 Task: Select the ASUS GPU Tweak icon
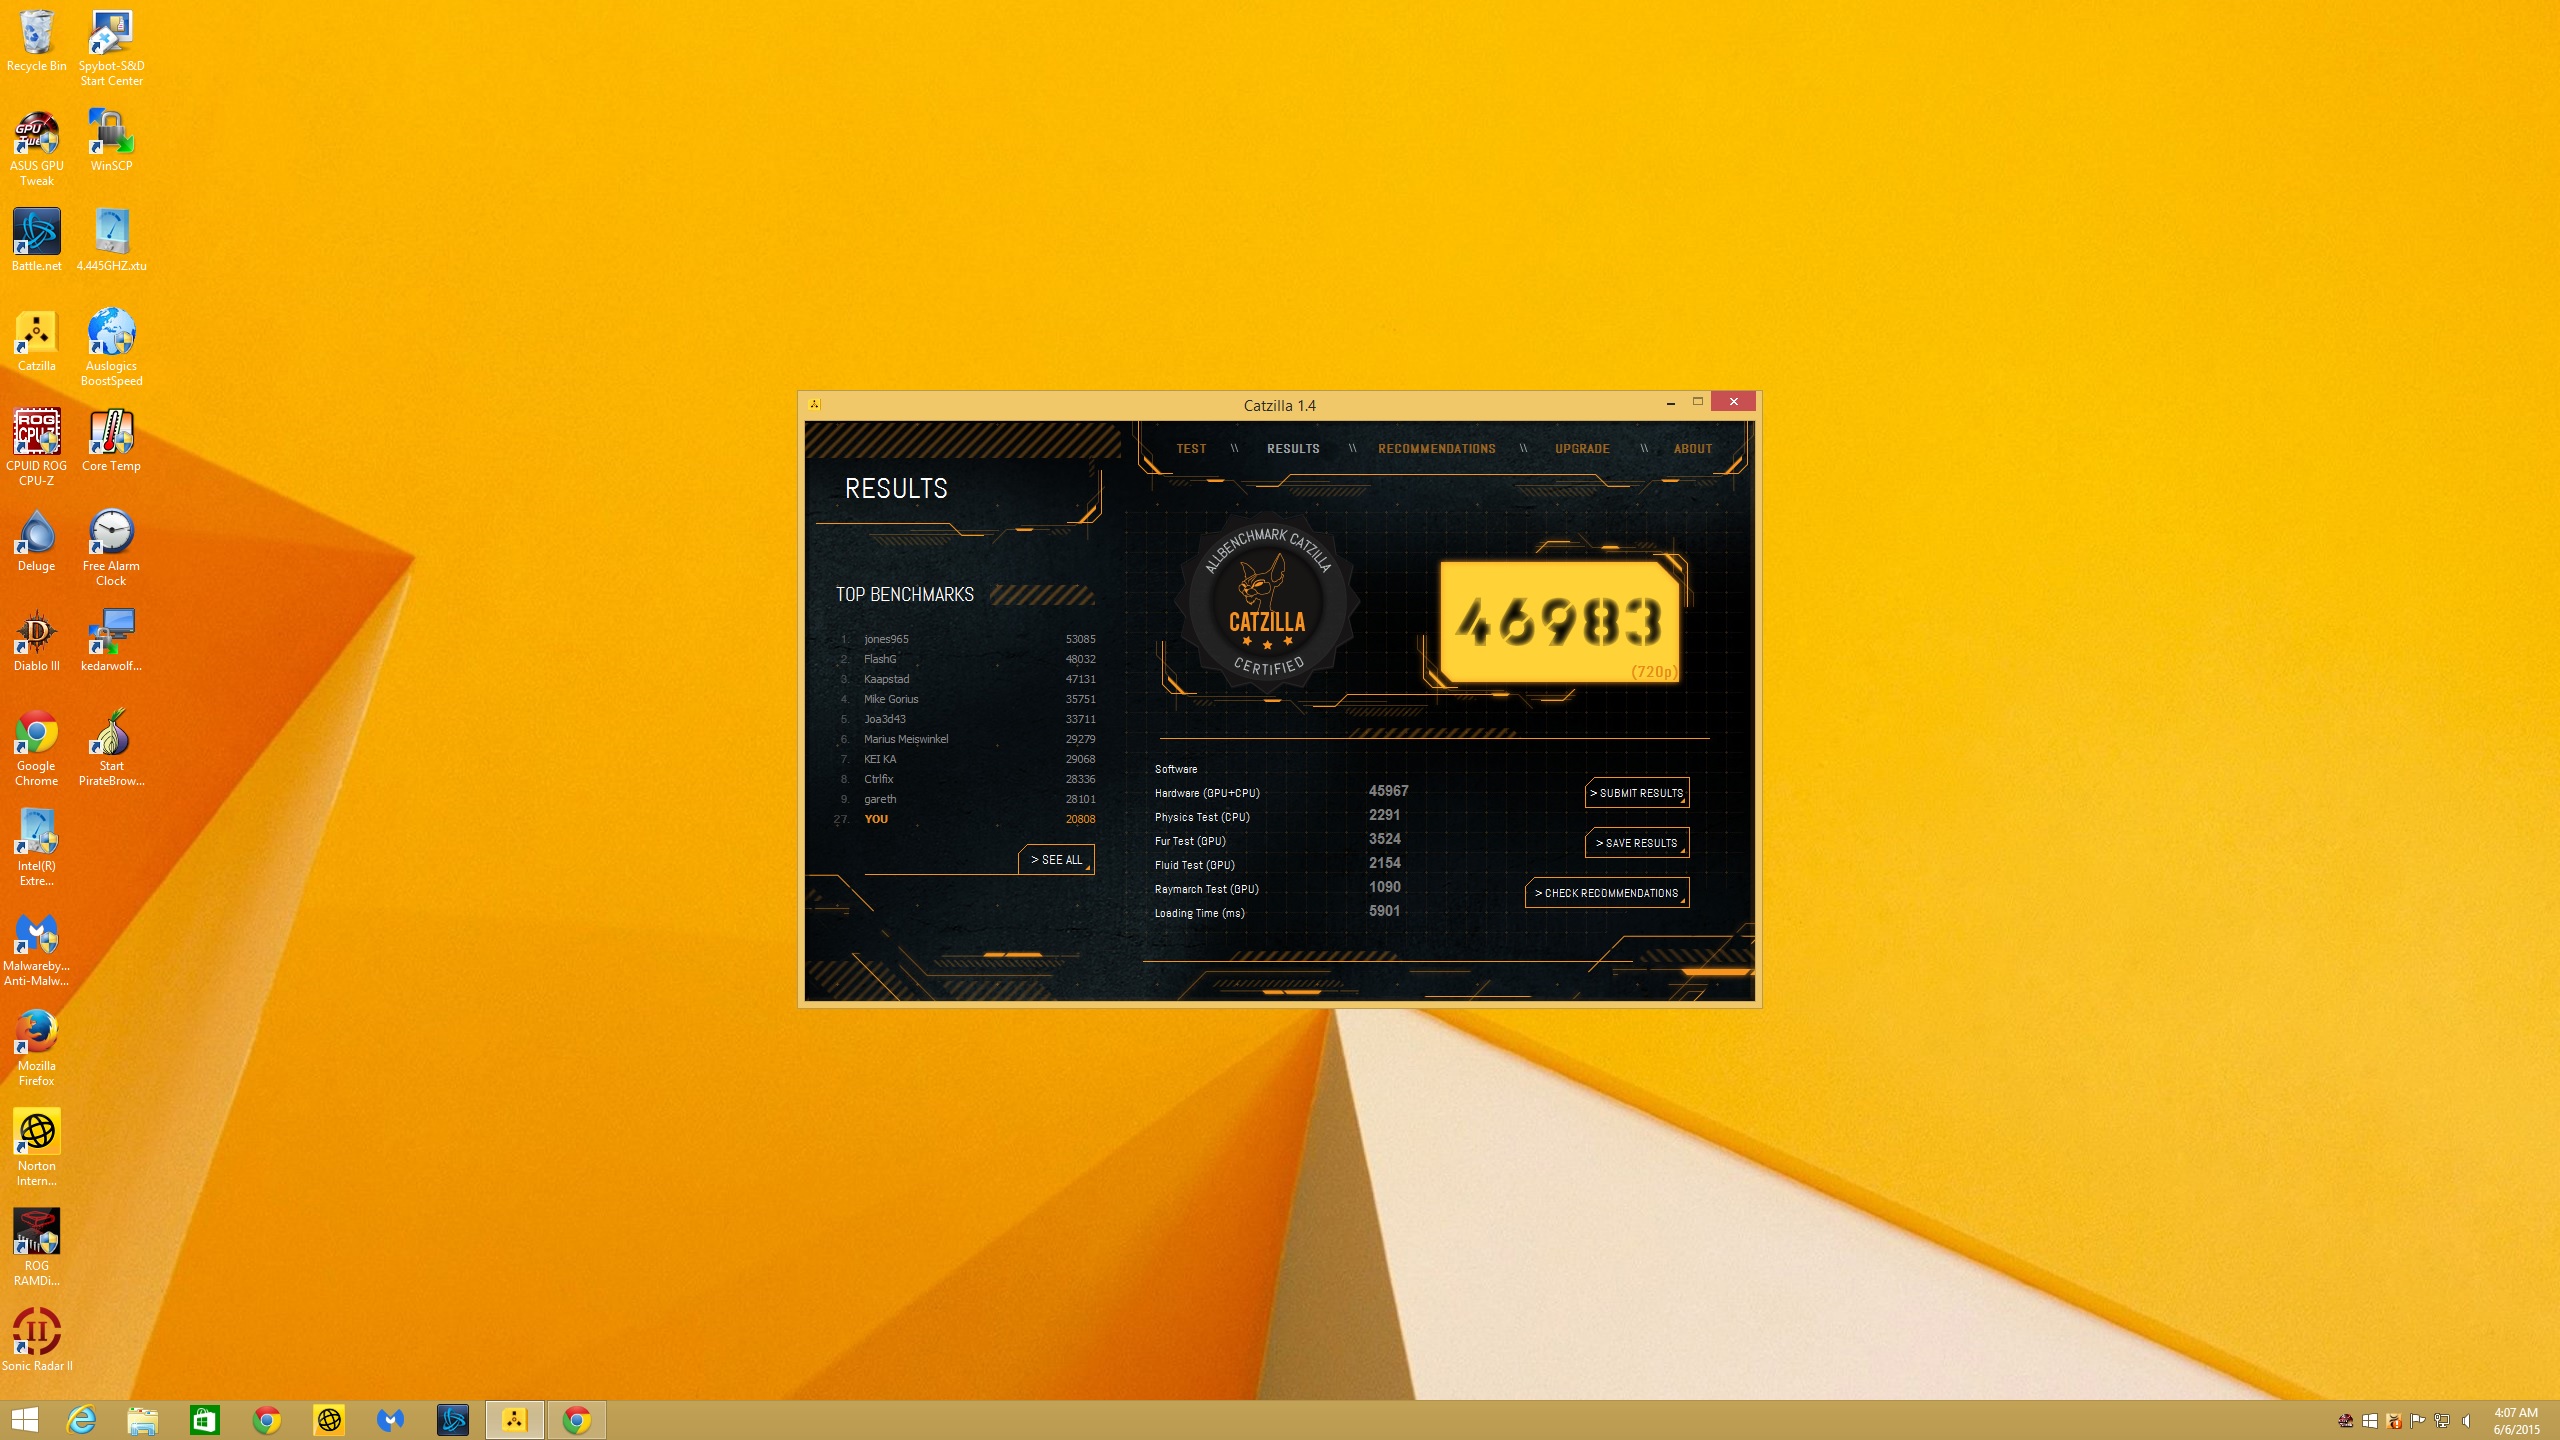36,148
